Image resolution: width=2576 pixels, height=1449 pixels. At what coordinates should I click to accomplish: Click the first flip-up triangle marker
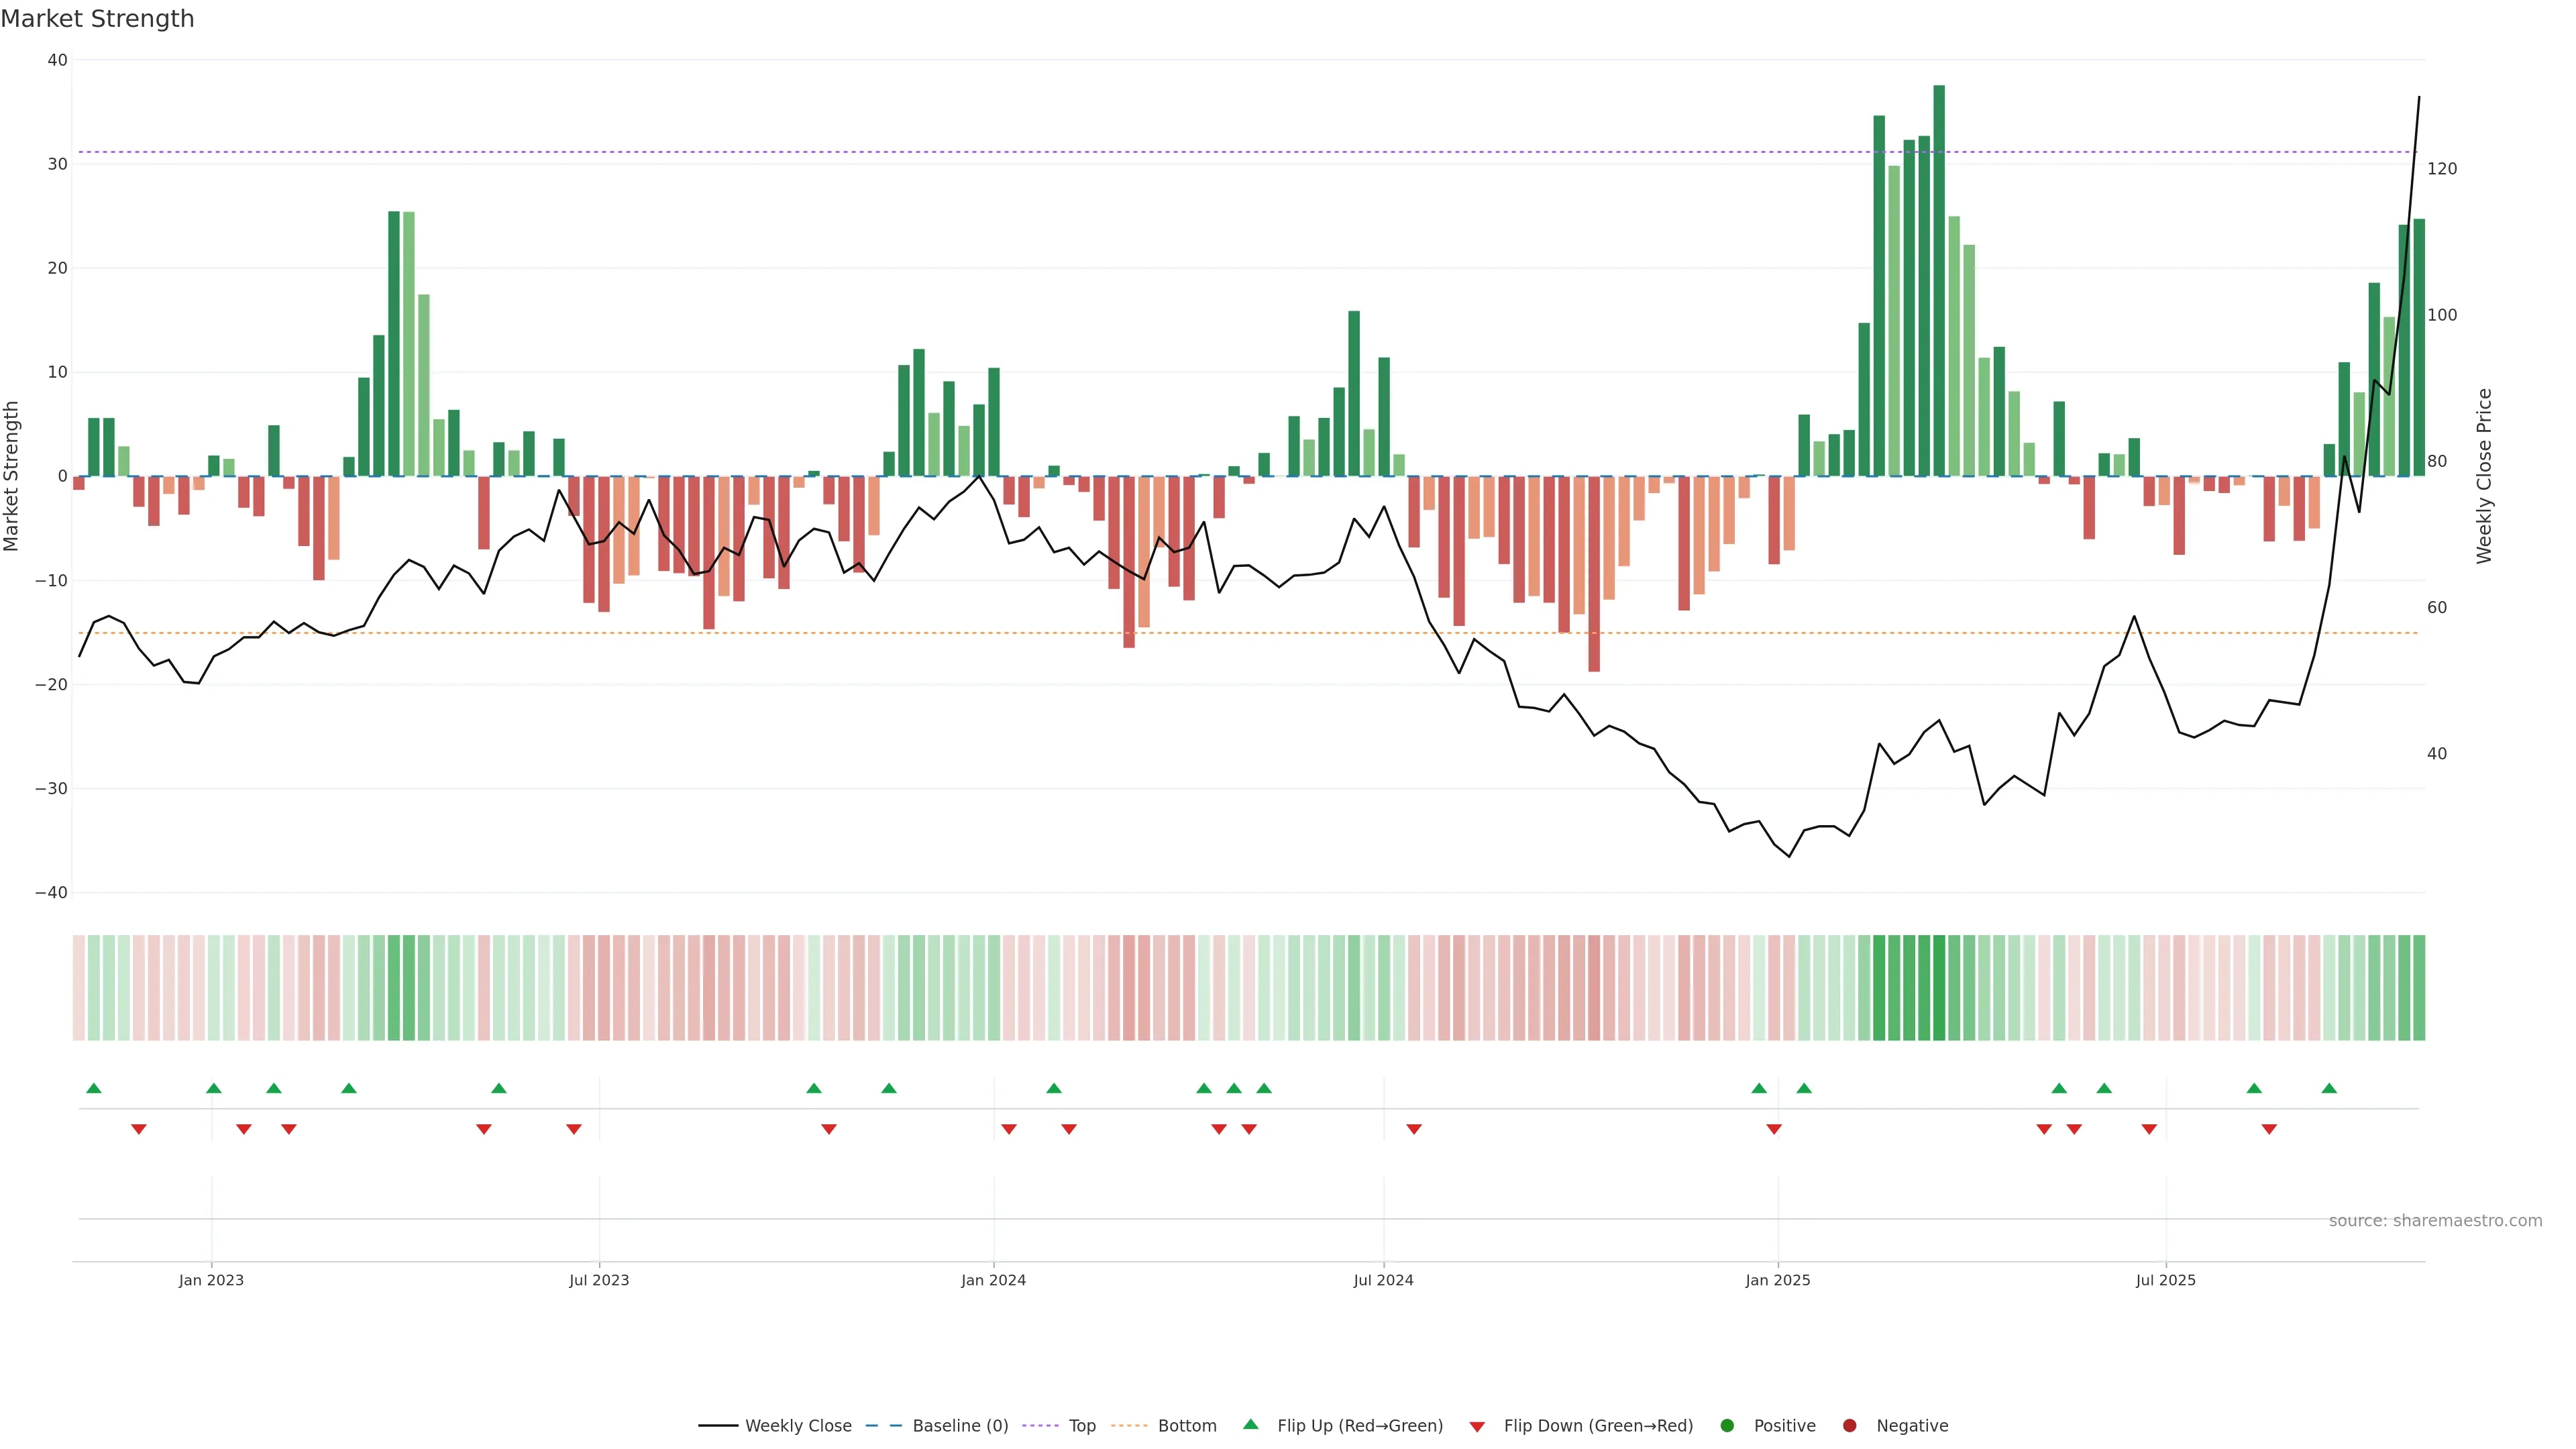(x=94, y=1088)
